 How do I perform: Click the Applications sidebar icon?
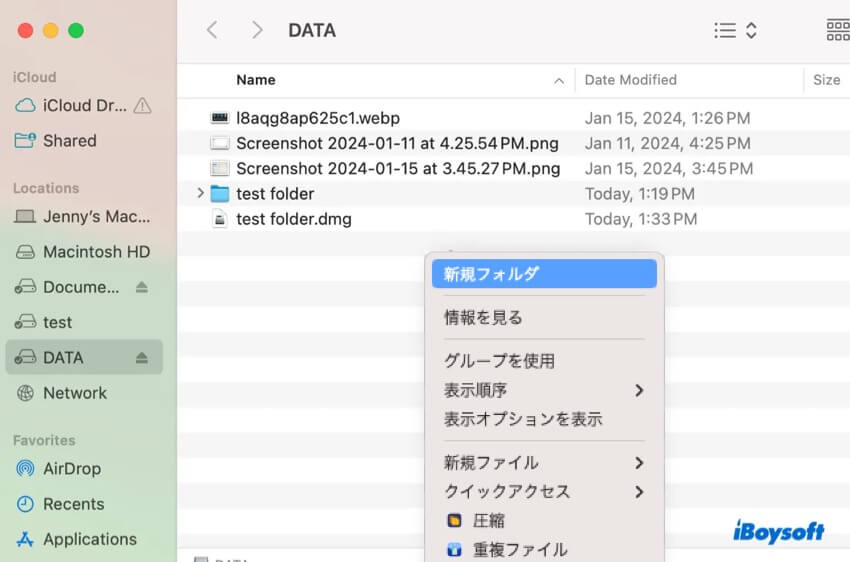pyautogui.click(x=25, y=539)
